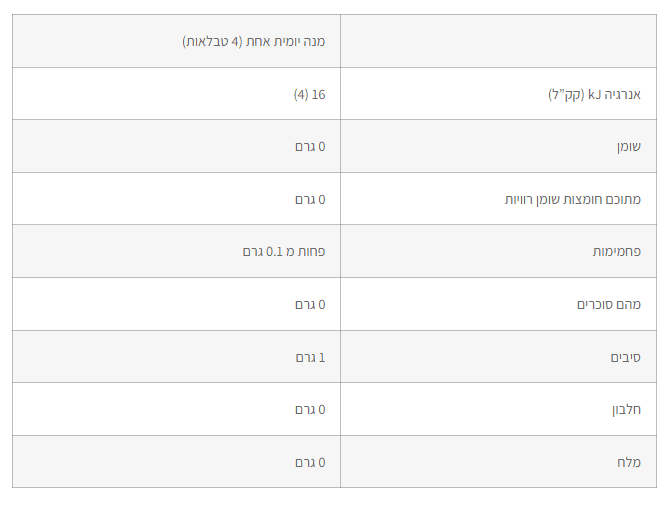Select the 'מלח' row label
The image size is (671, 518).
(x=628, y=462)
